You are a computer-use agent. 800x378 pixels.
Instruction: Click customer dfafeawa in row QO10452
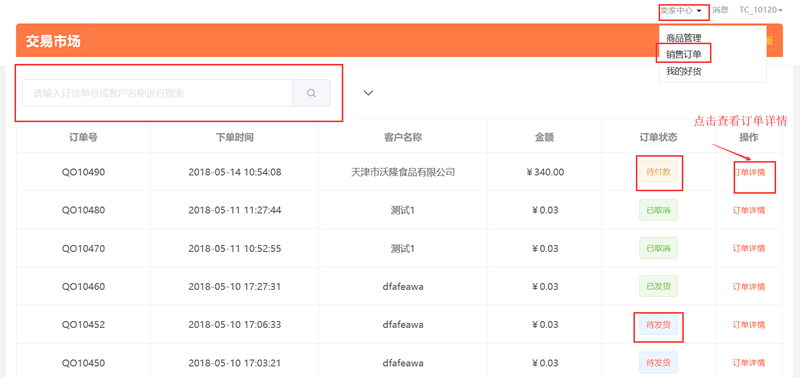(403, 325)
